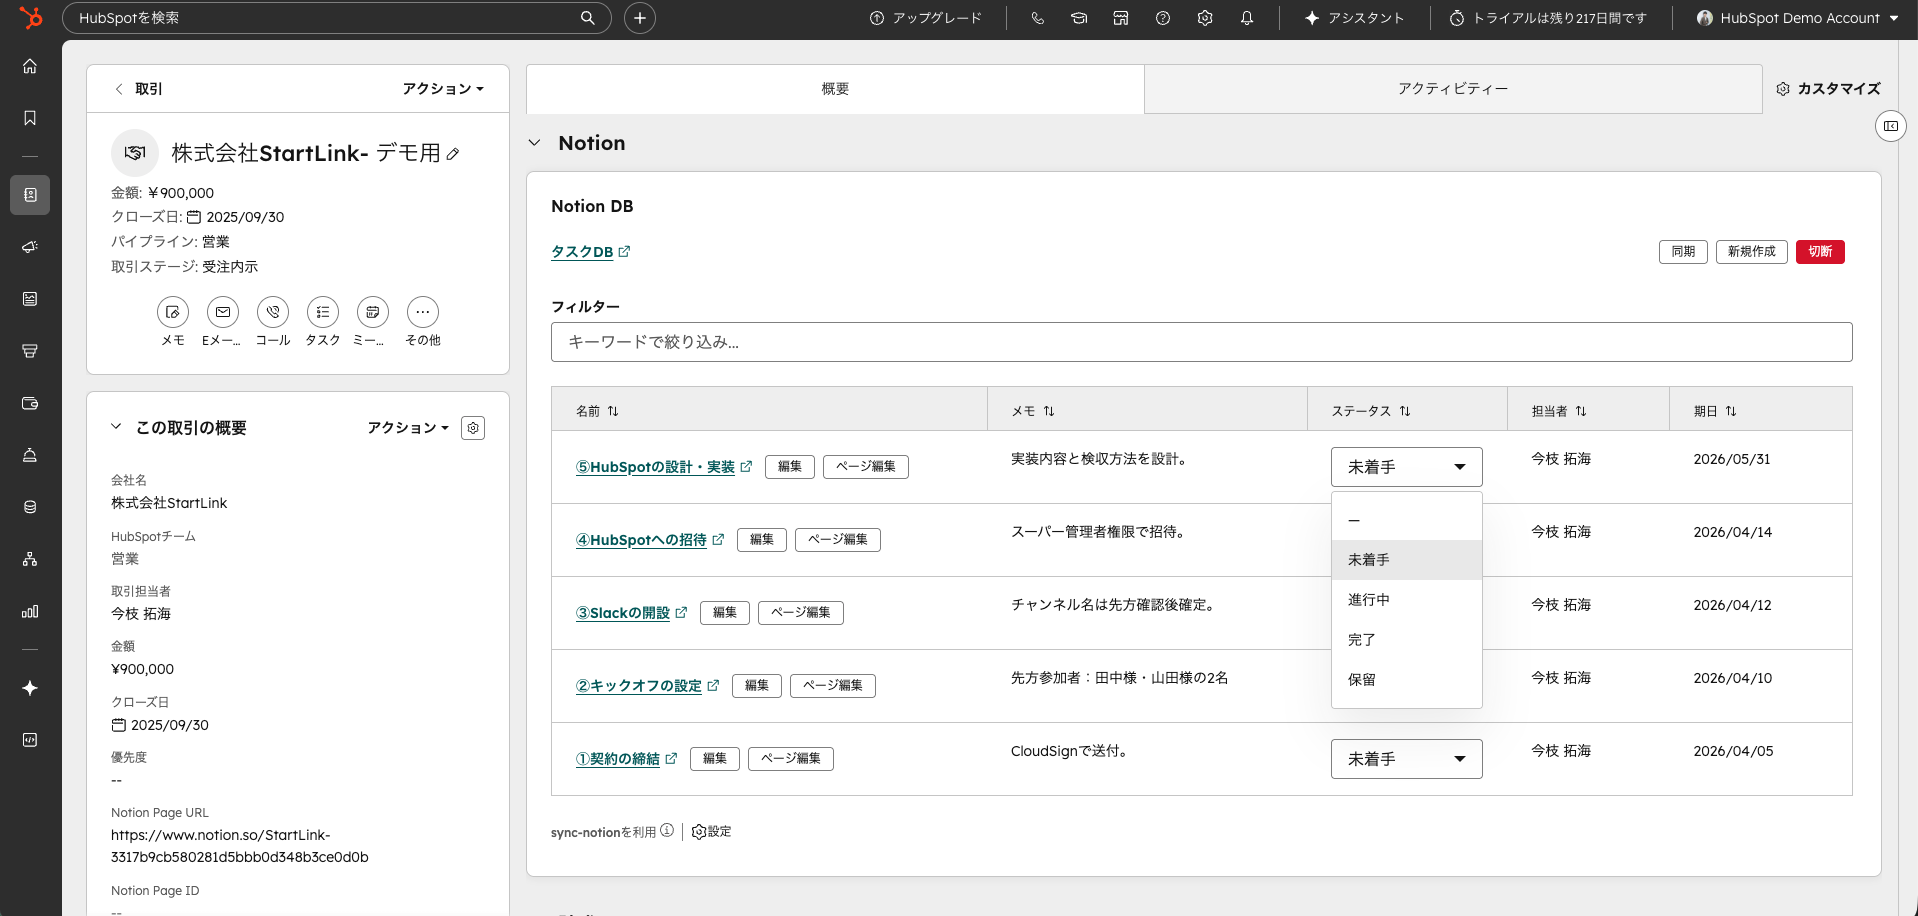Open bookmarks in left sidebar
This screenshot has height=916, width=1918.
[30, 118]
